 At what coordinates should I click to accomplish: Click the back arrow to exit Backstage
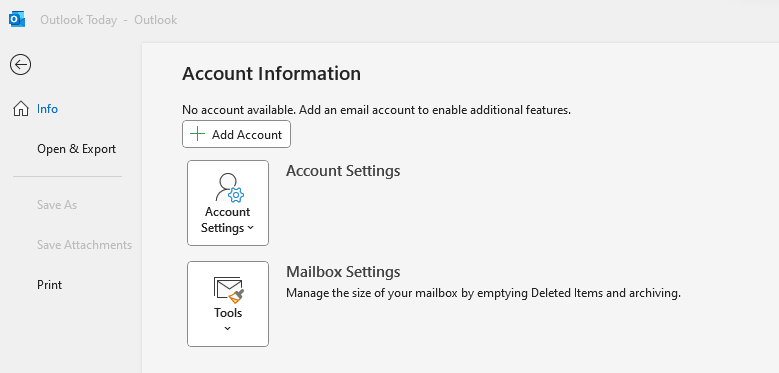pyautogui.click(x=20, y=65)
